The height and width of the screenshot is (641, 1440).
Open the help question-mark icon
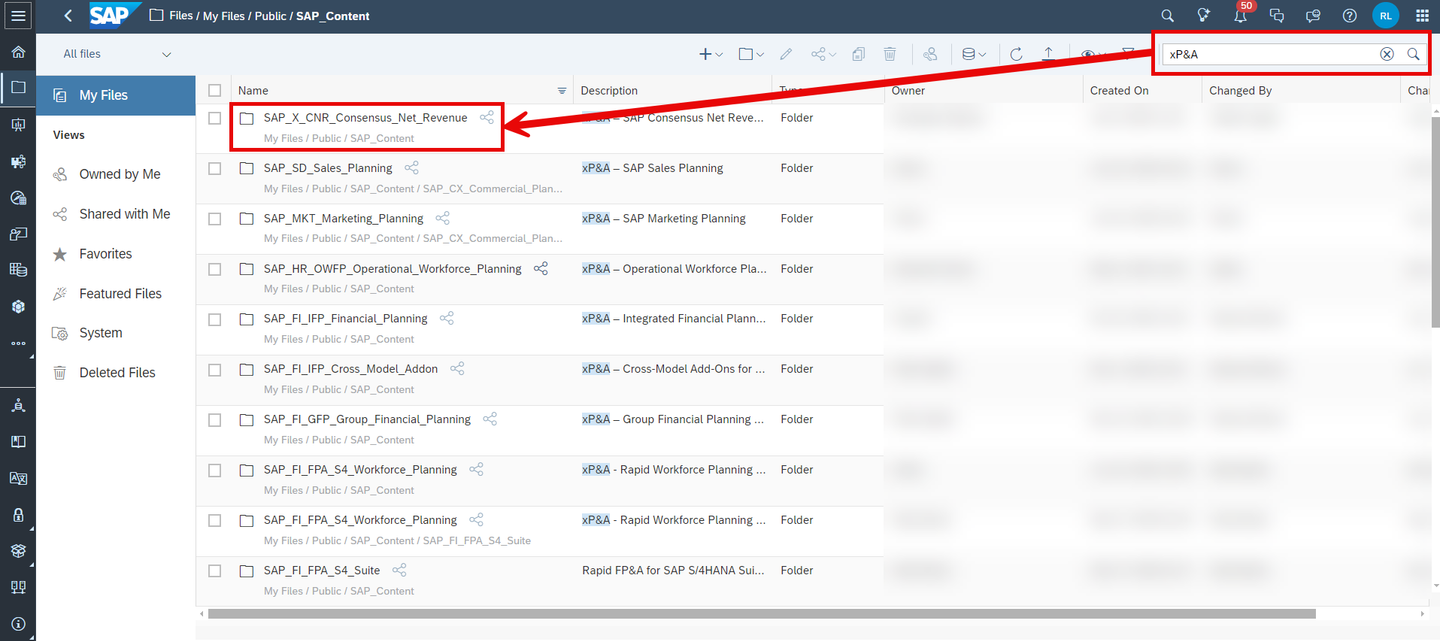tap(1350, 16)
